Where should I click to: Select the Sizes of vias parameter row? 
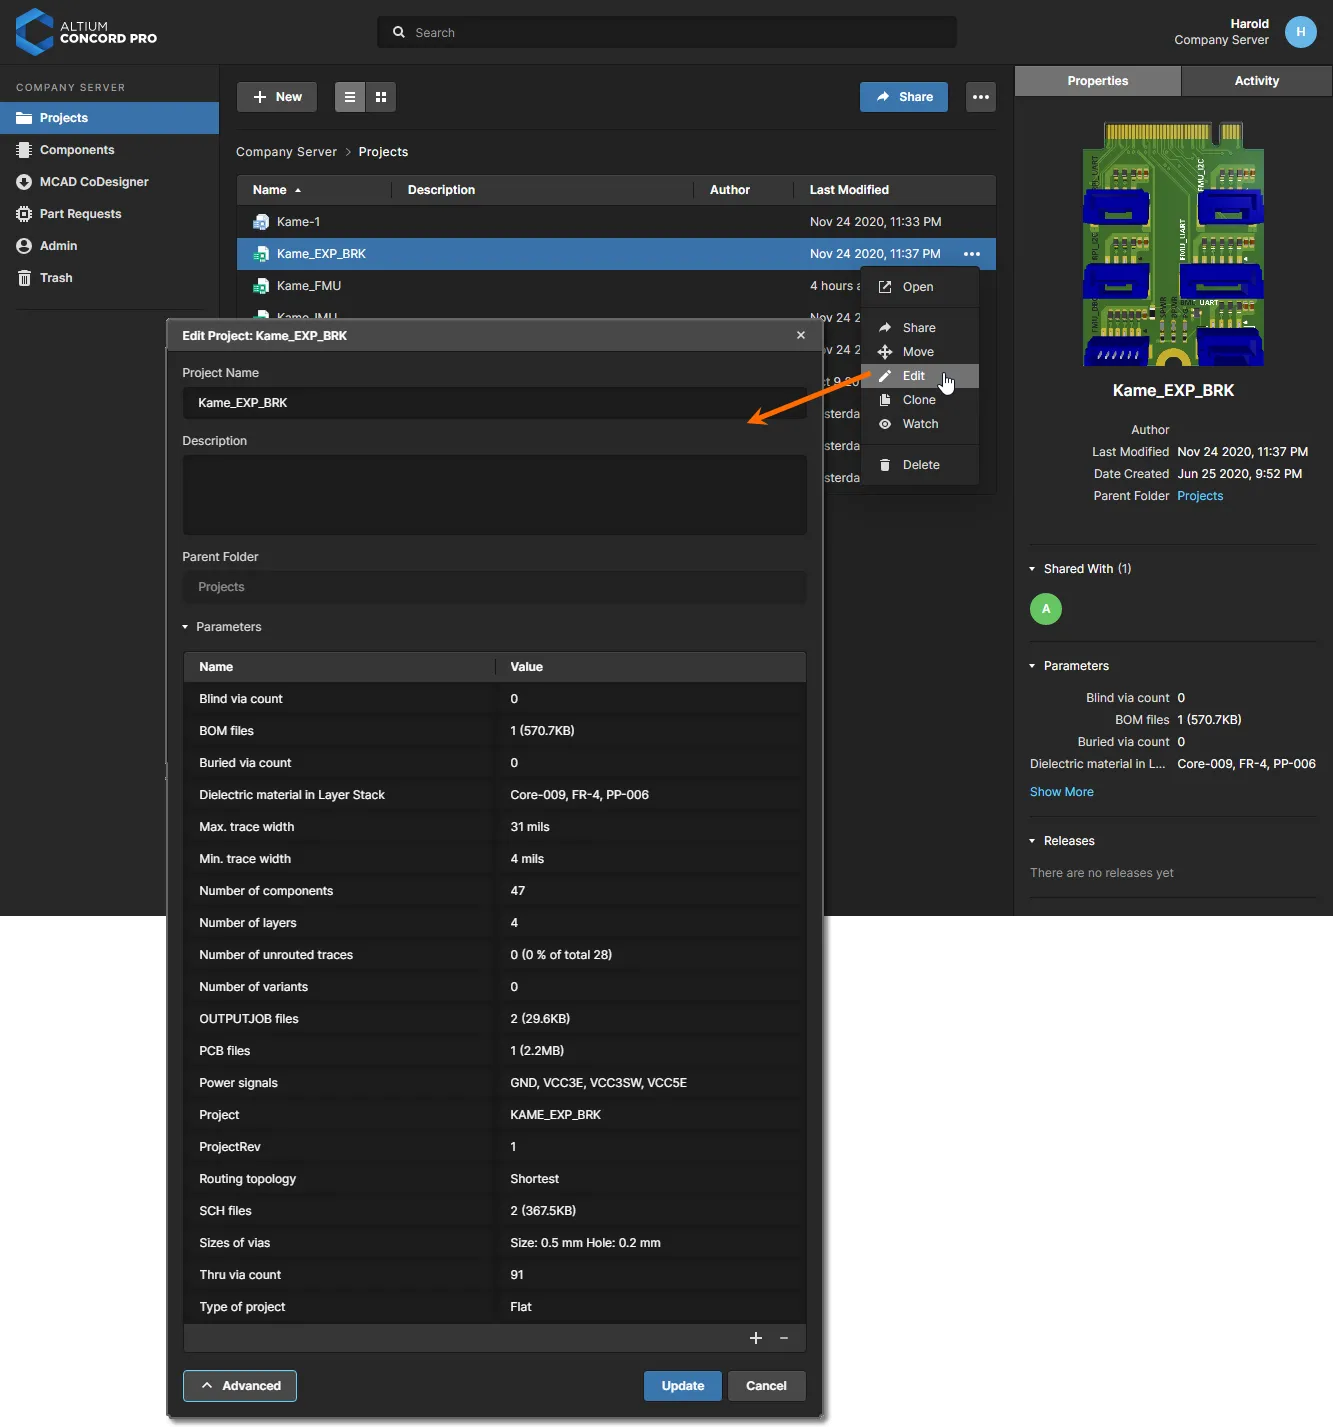click(494, 1243)
